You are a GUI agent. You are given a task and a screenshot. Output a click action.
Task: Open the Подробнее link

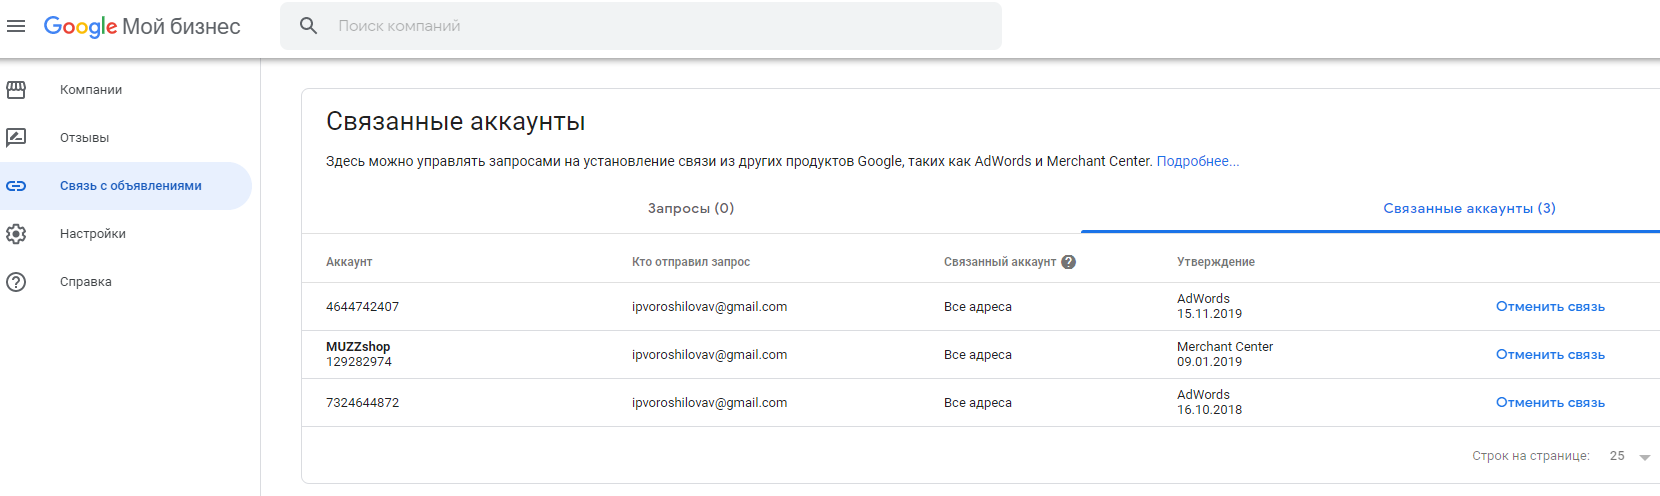click(1197, 161)
